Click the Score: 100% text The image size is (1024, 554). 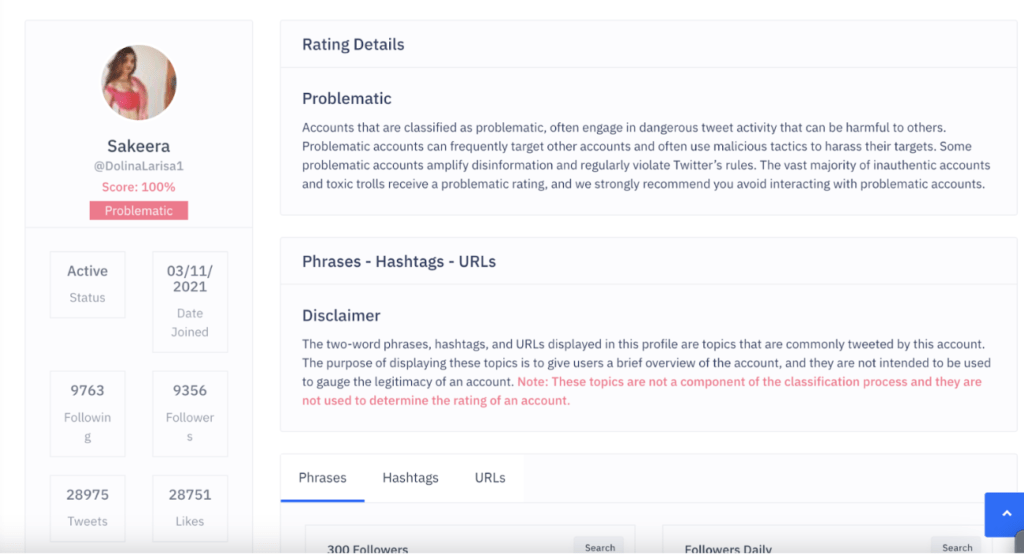[x=139, y=187]
